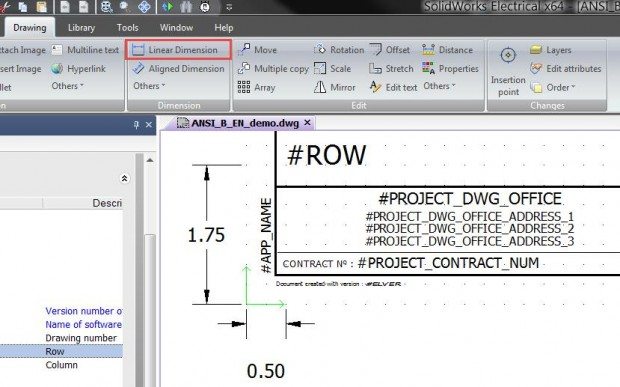620x387 pixels.
Task: Click the Multiline text tool
Action: (x=85, y=50)
